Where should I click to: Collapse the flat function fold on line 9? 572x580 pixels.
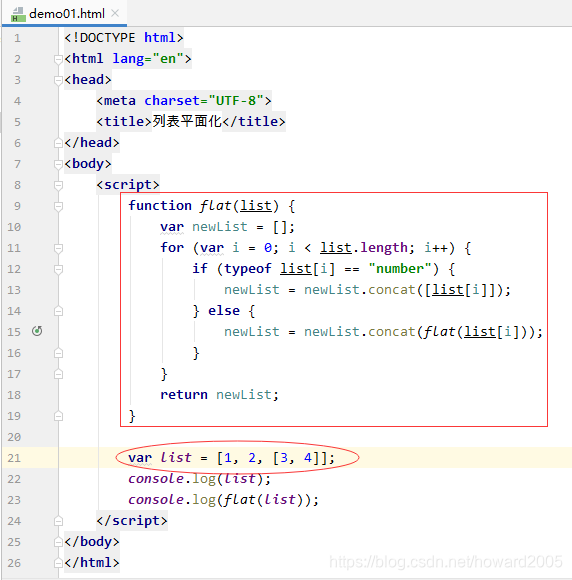click(x=58, y=206)
